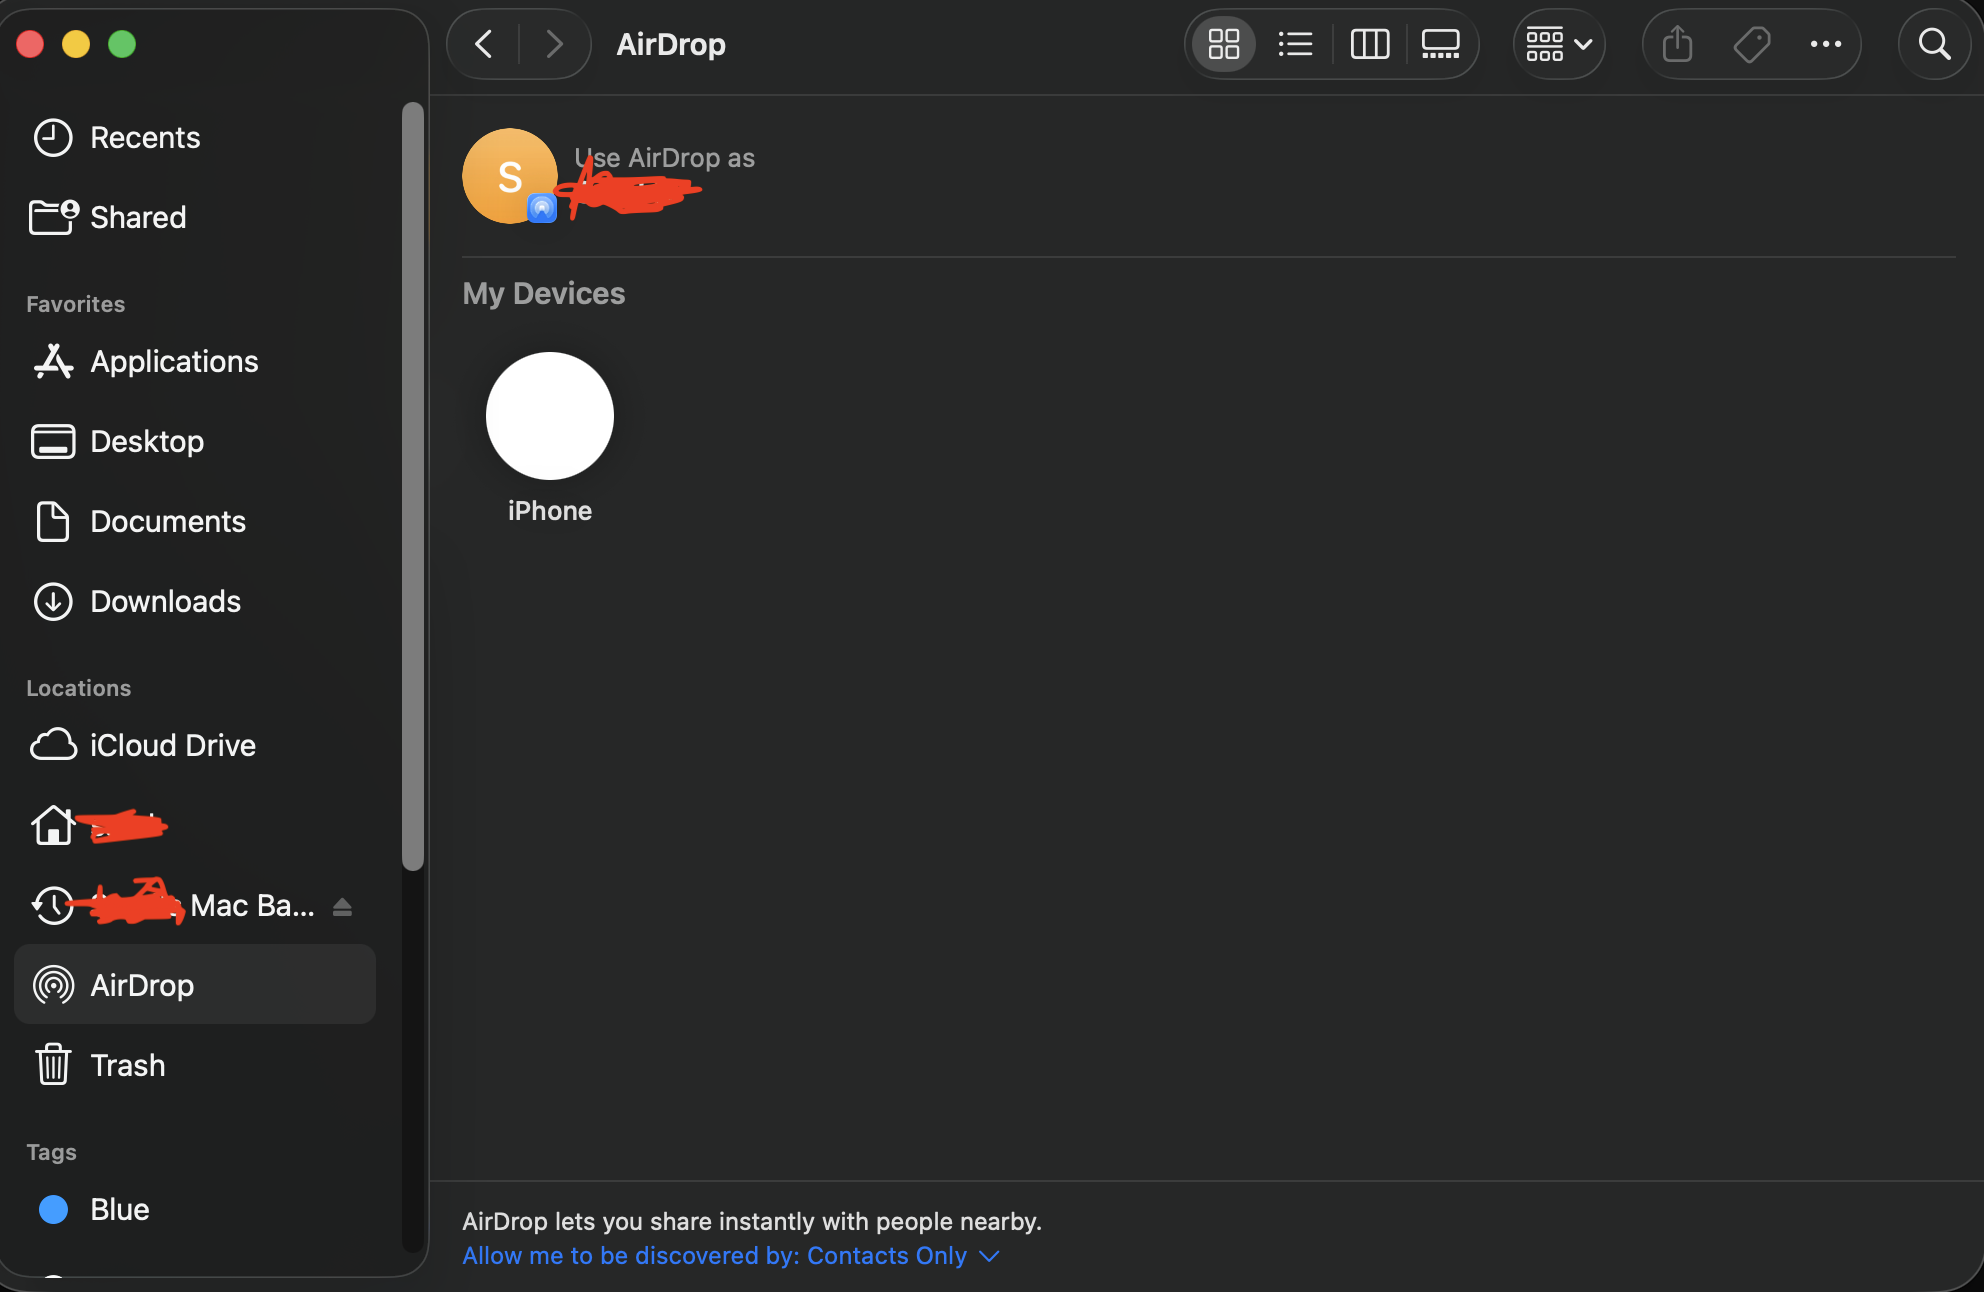
Task: Switch to list view
Action: point(1295,44)
